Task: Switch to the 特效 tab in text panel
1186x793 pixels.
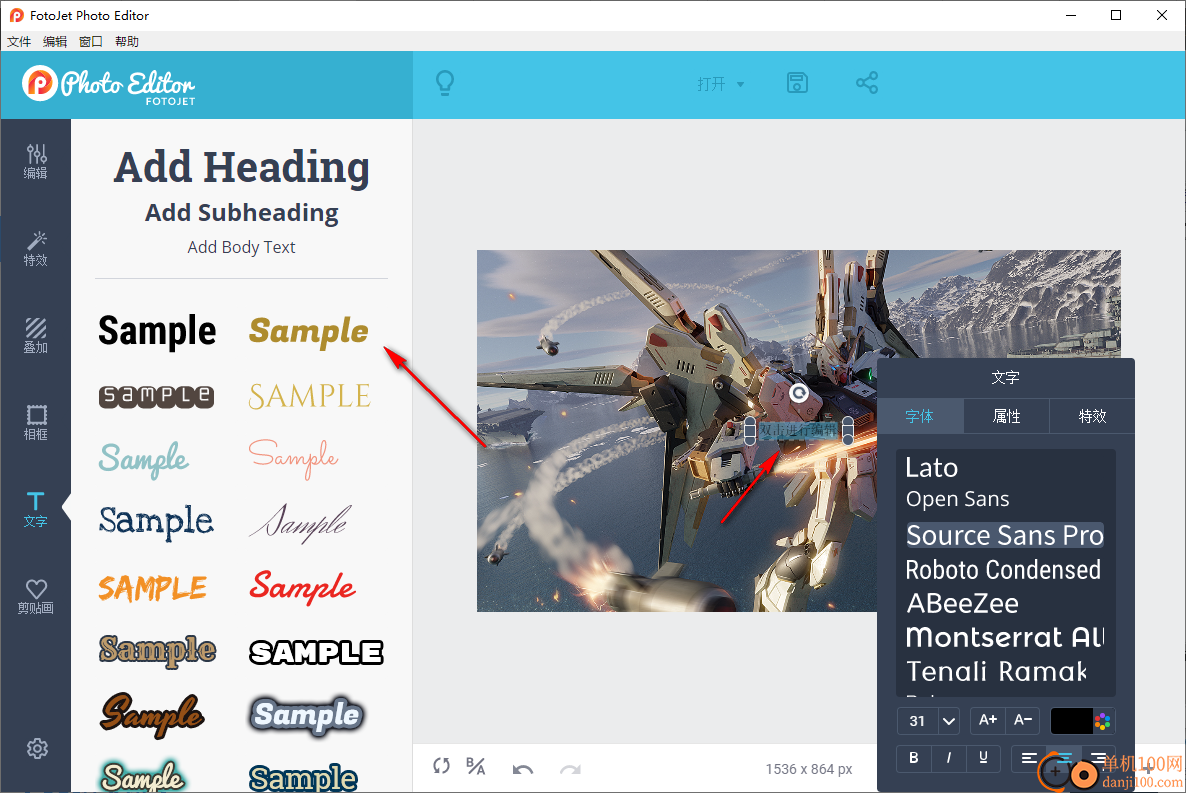Action: click(x=1092, y=416)
